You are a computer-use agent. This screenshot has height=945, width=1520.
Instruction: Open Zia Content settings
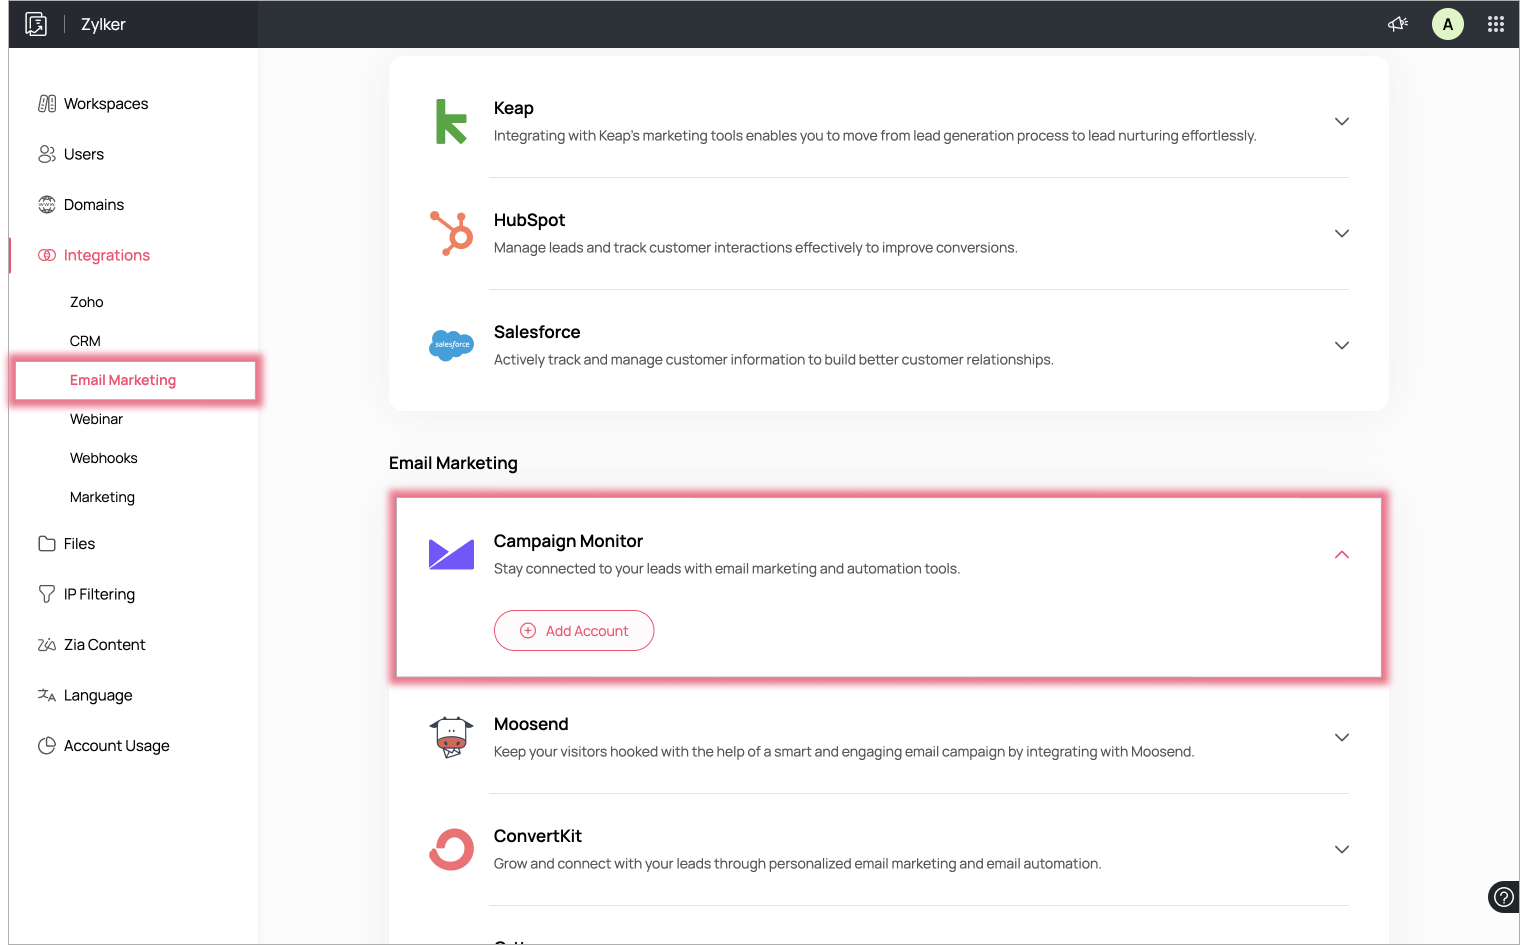(x=105, y=645)
